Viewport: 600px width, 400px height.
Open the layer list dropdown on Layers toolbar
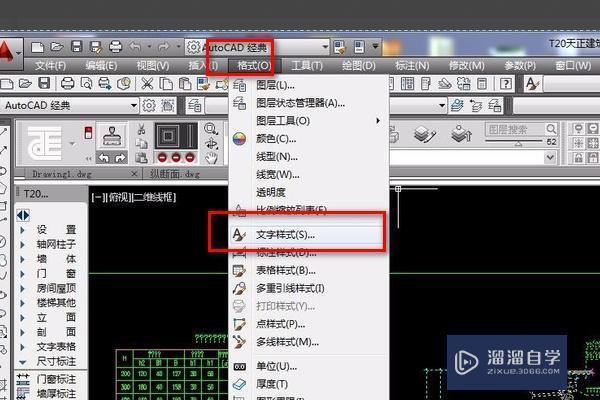click(442, 105)
